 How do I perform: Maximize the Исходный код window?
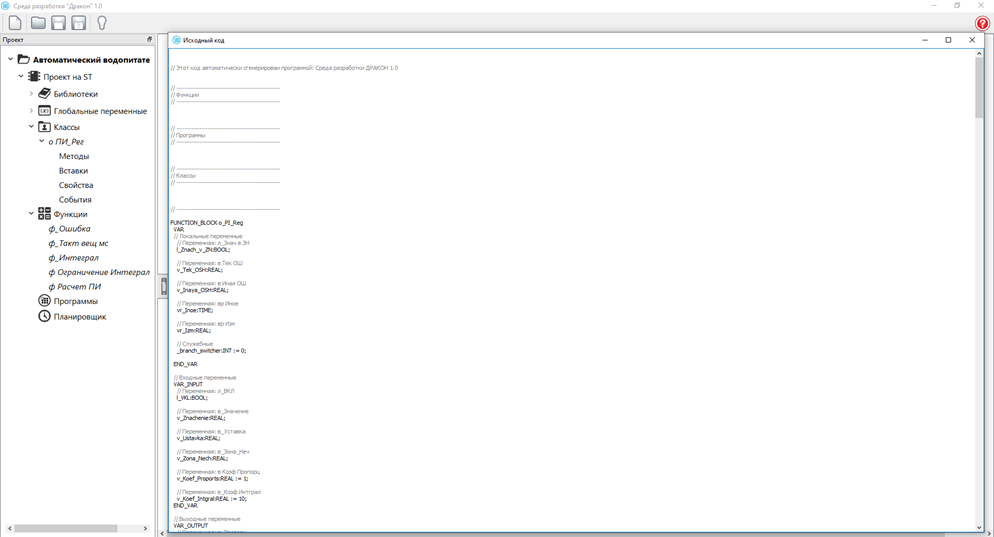[x=948, y=40]
